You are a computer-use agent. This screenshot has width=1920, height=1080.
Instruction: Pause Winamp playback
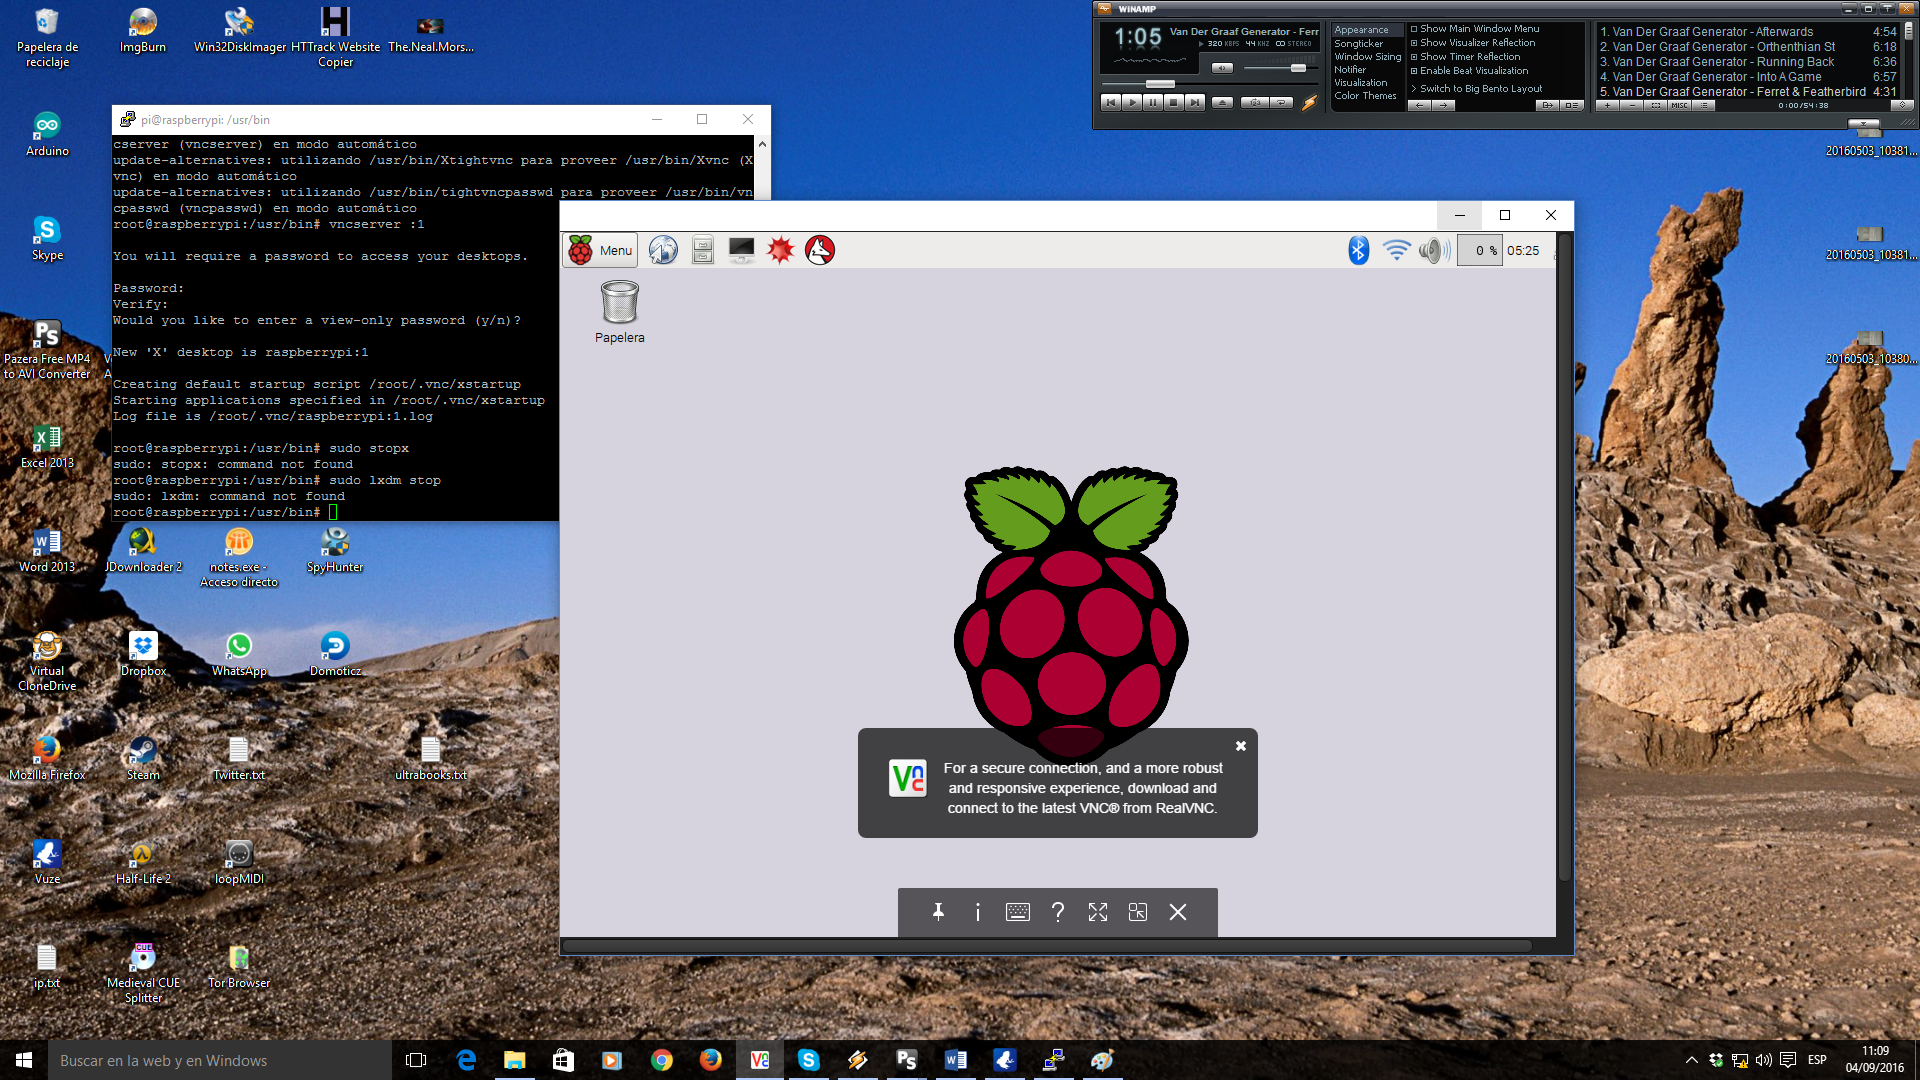coord(1153,102)
